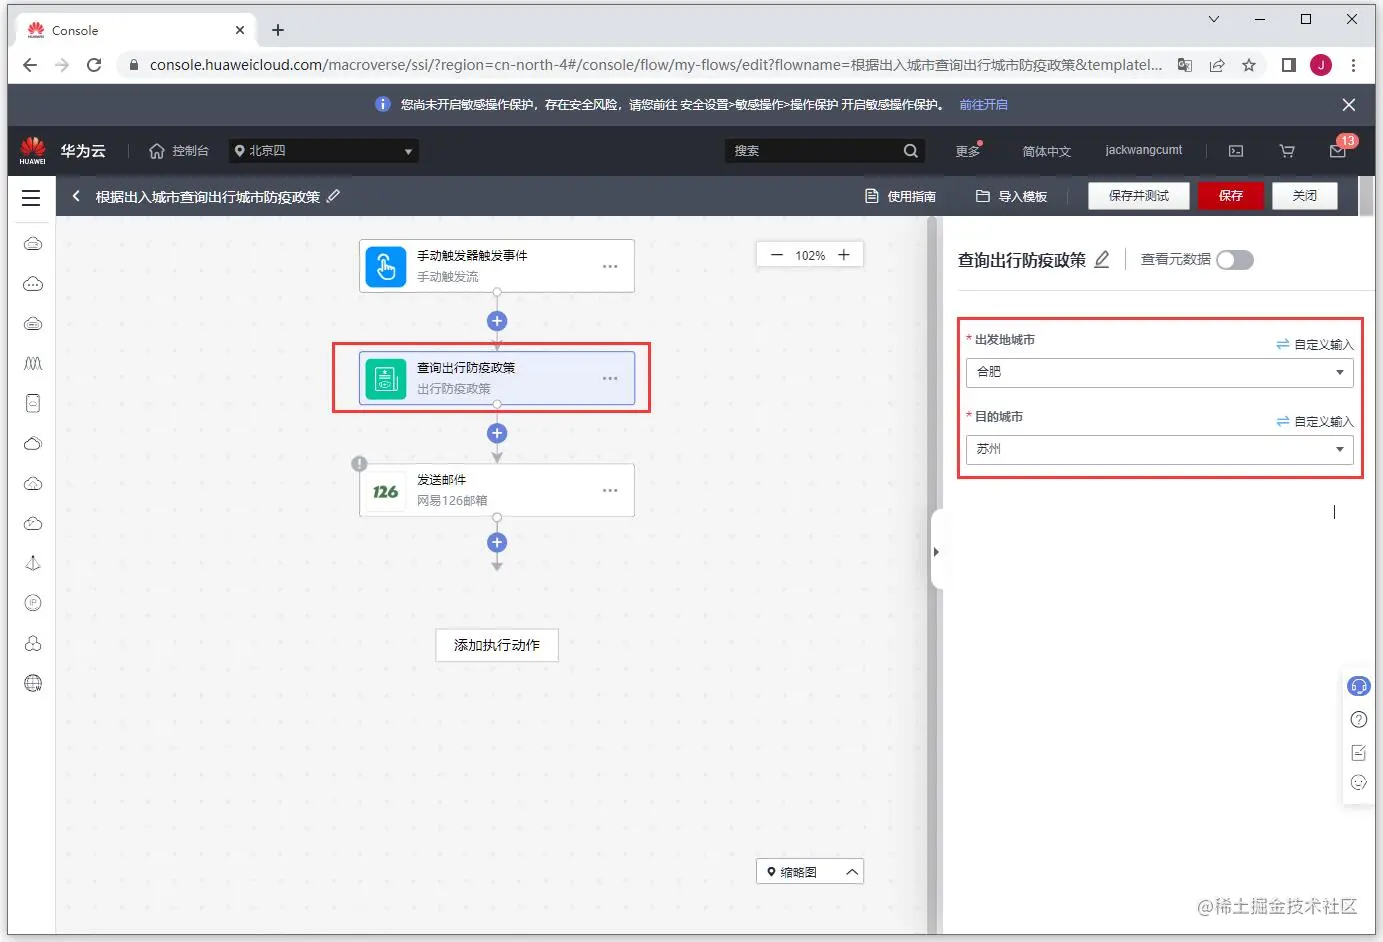Viewport: 1383px width, 942px height.
Task: Zoom out canvas with minus button
Action: pyautogui.click(x=776, y=255)
